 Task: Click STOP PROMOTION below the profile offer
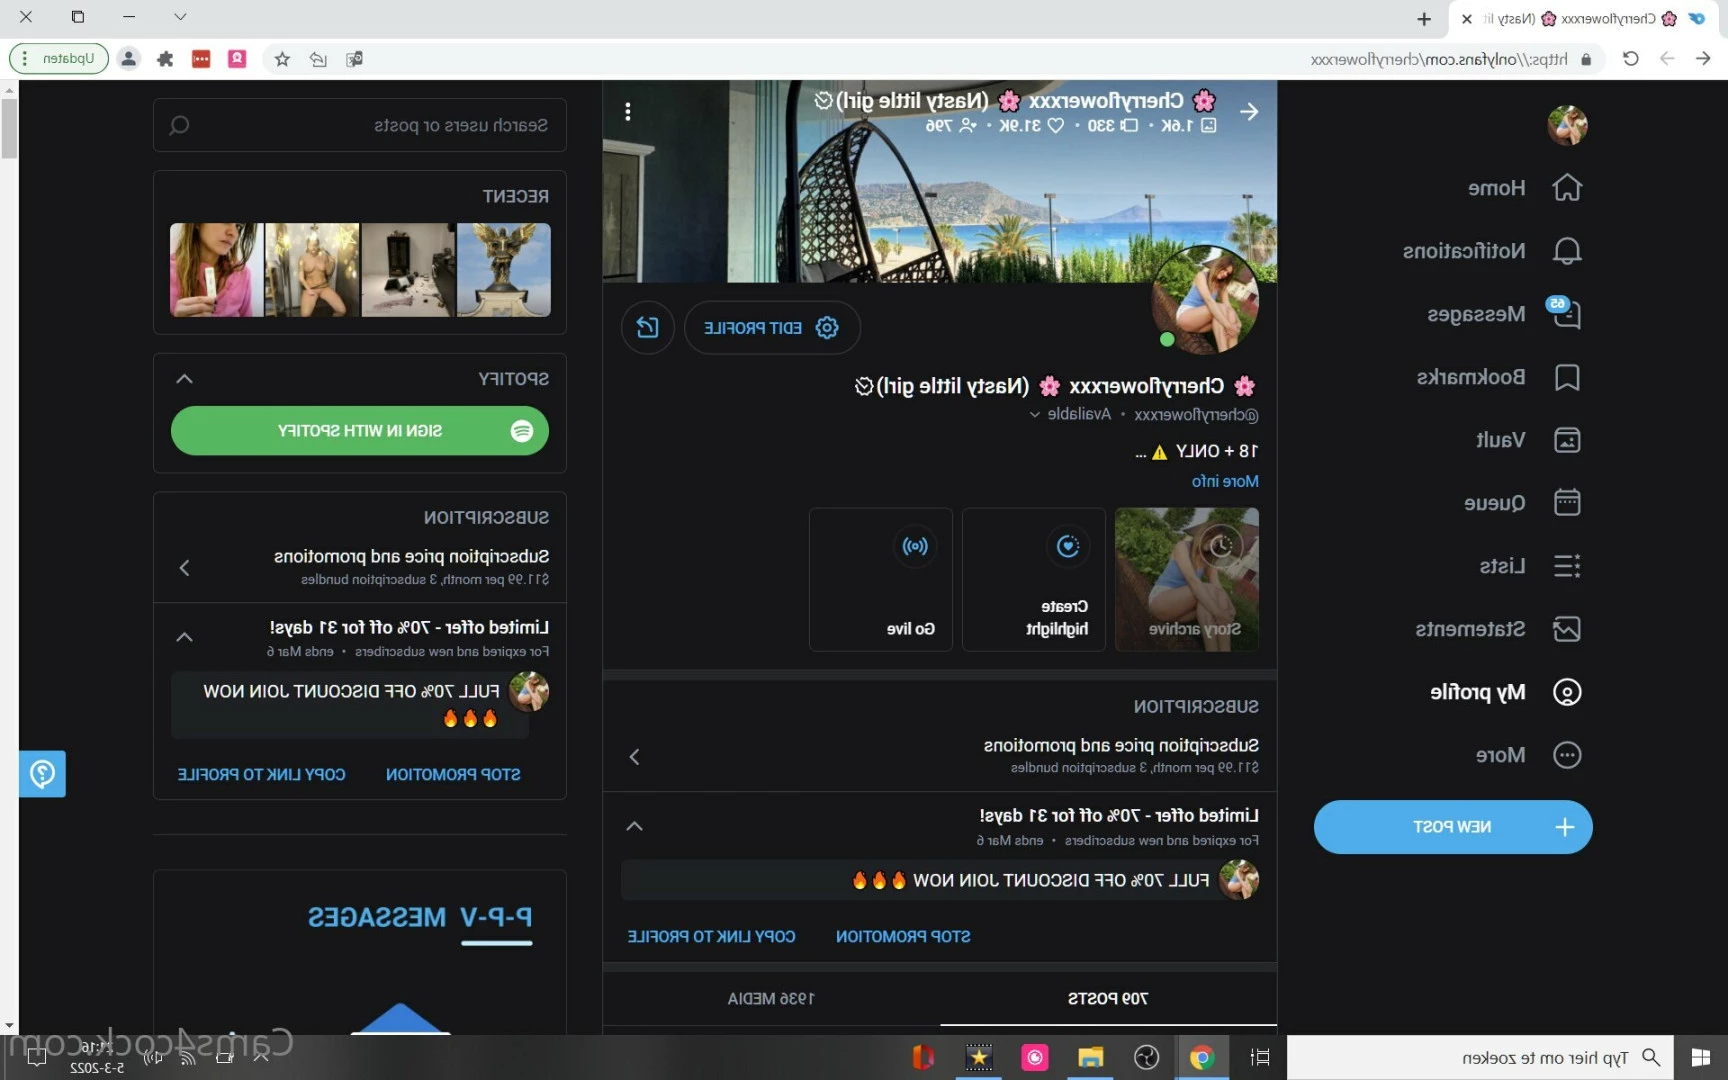(x=903, y=937)
